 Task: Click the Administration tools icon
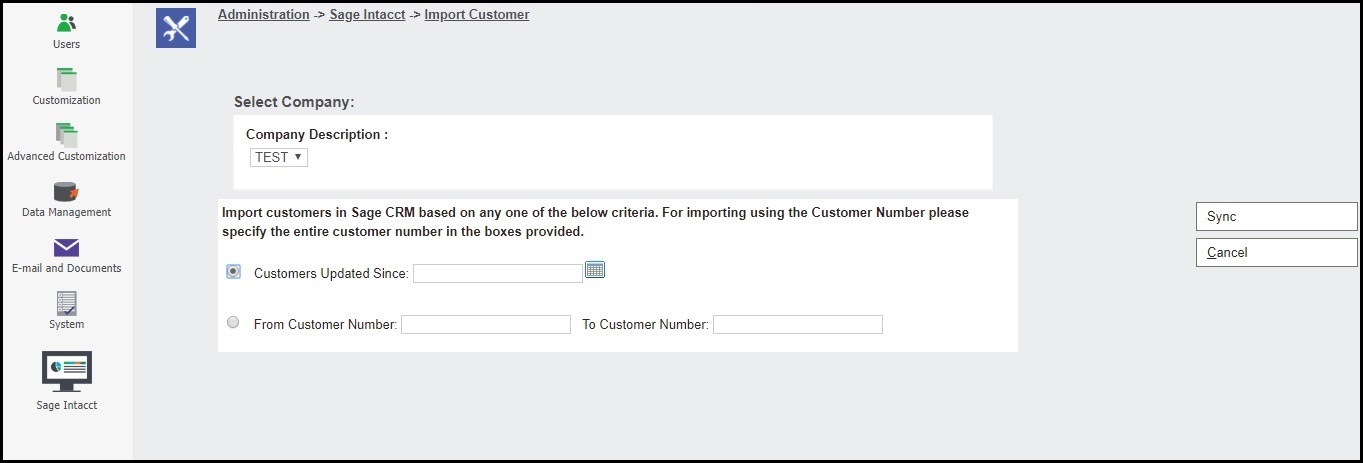point(176,28)
